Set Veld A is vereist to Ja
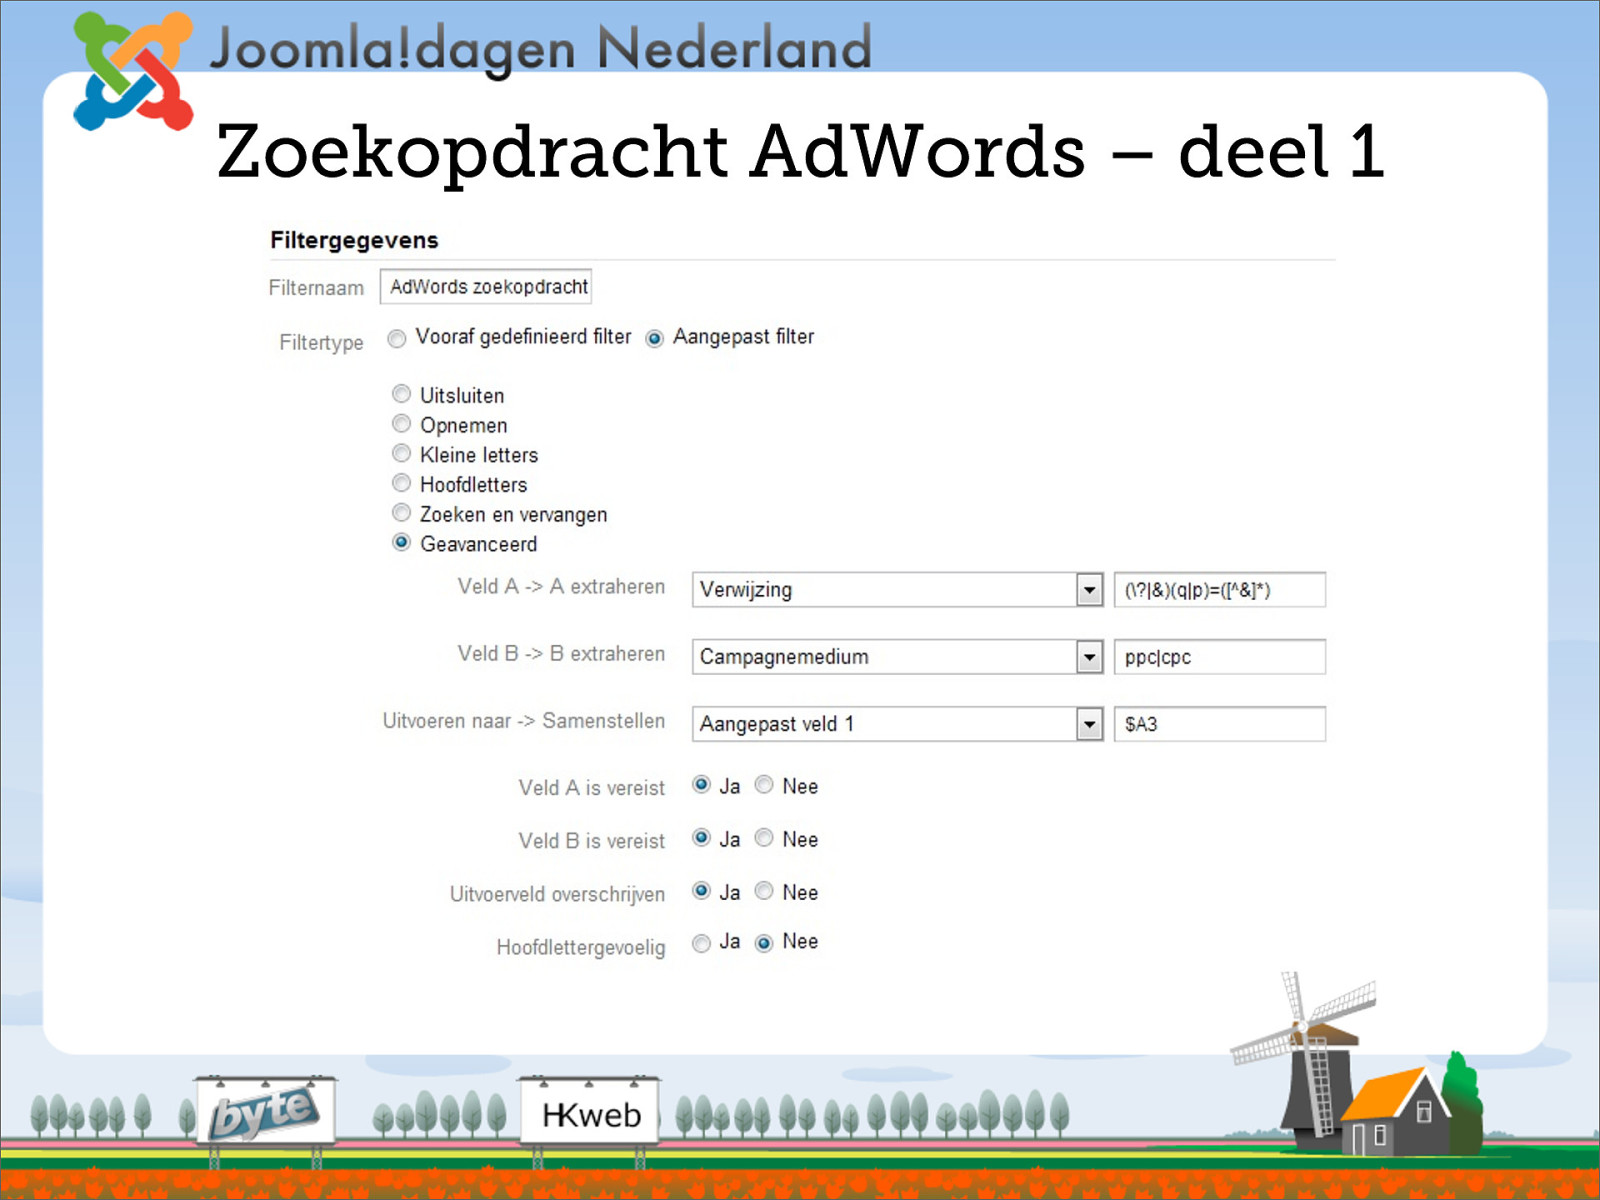The width and height of the screenshot is (1600, 1200). click(702, 785)
